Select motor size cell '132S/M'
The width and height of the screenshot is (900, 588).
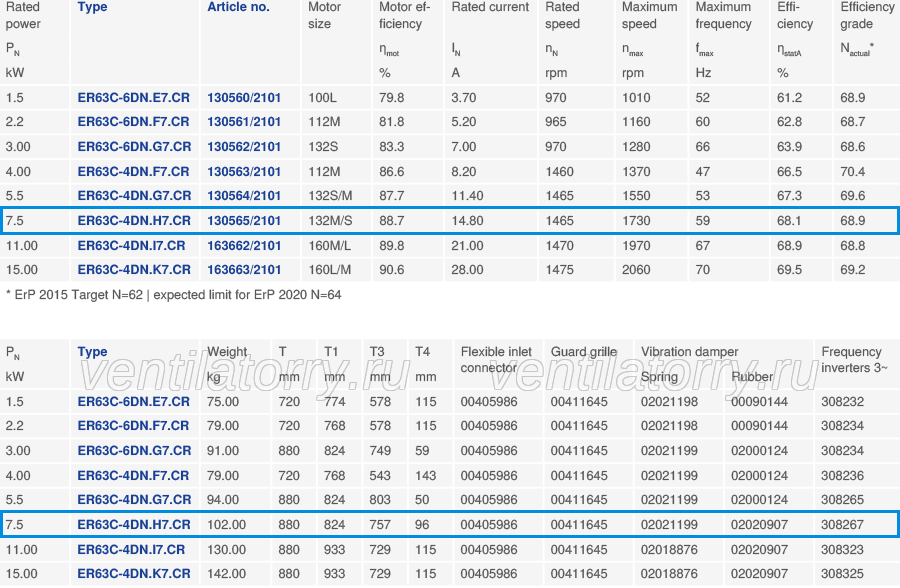click(330, 196)
